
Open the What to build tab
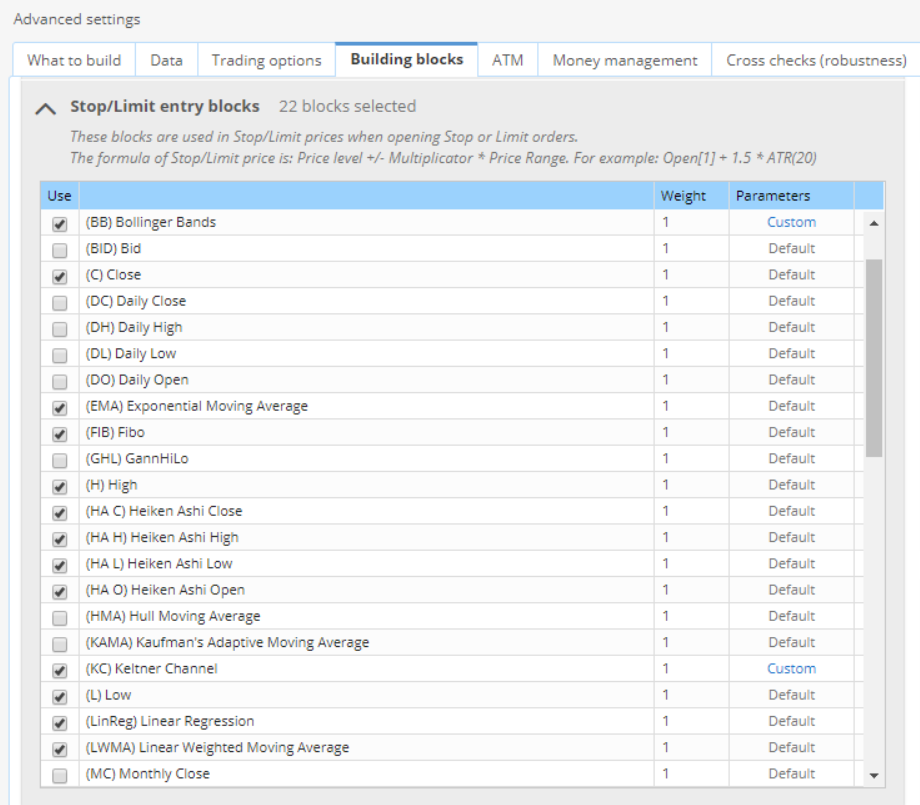coord(74,60)
